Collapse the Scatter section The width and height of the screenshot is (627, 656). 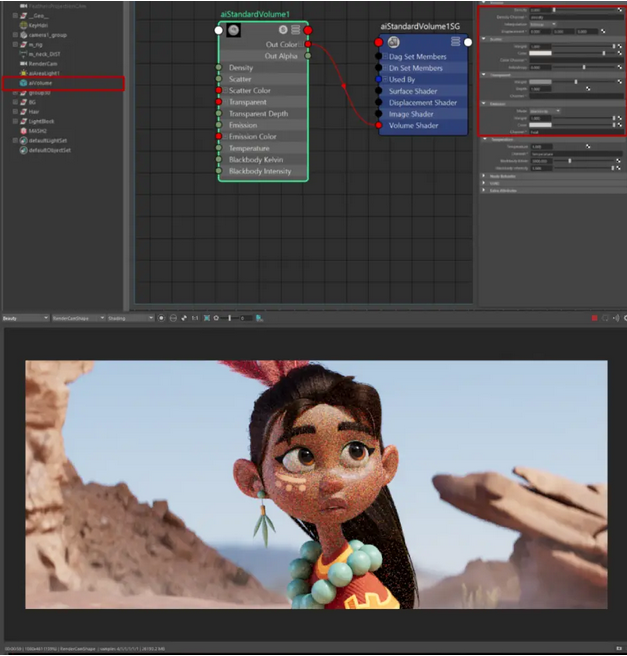pyautogui.click(x=484, y=39)
